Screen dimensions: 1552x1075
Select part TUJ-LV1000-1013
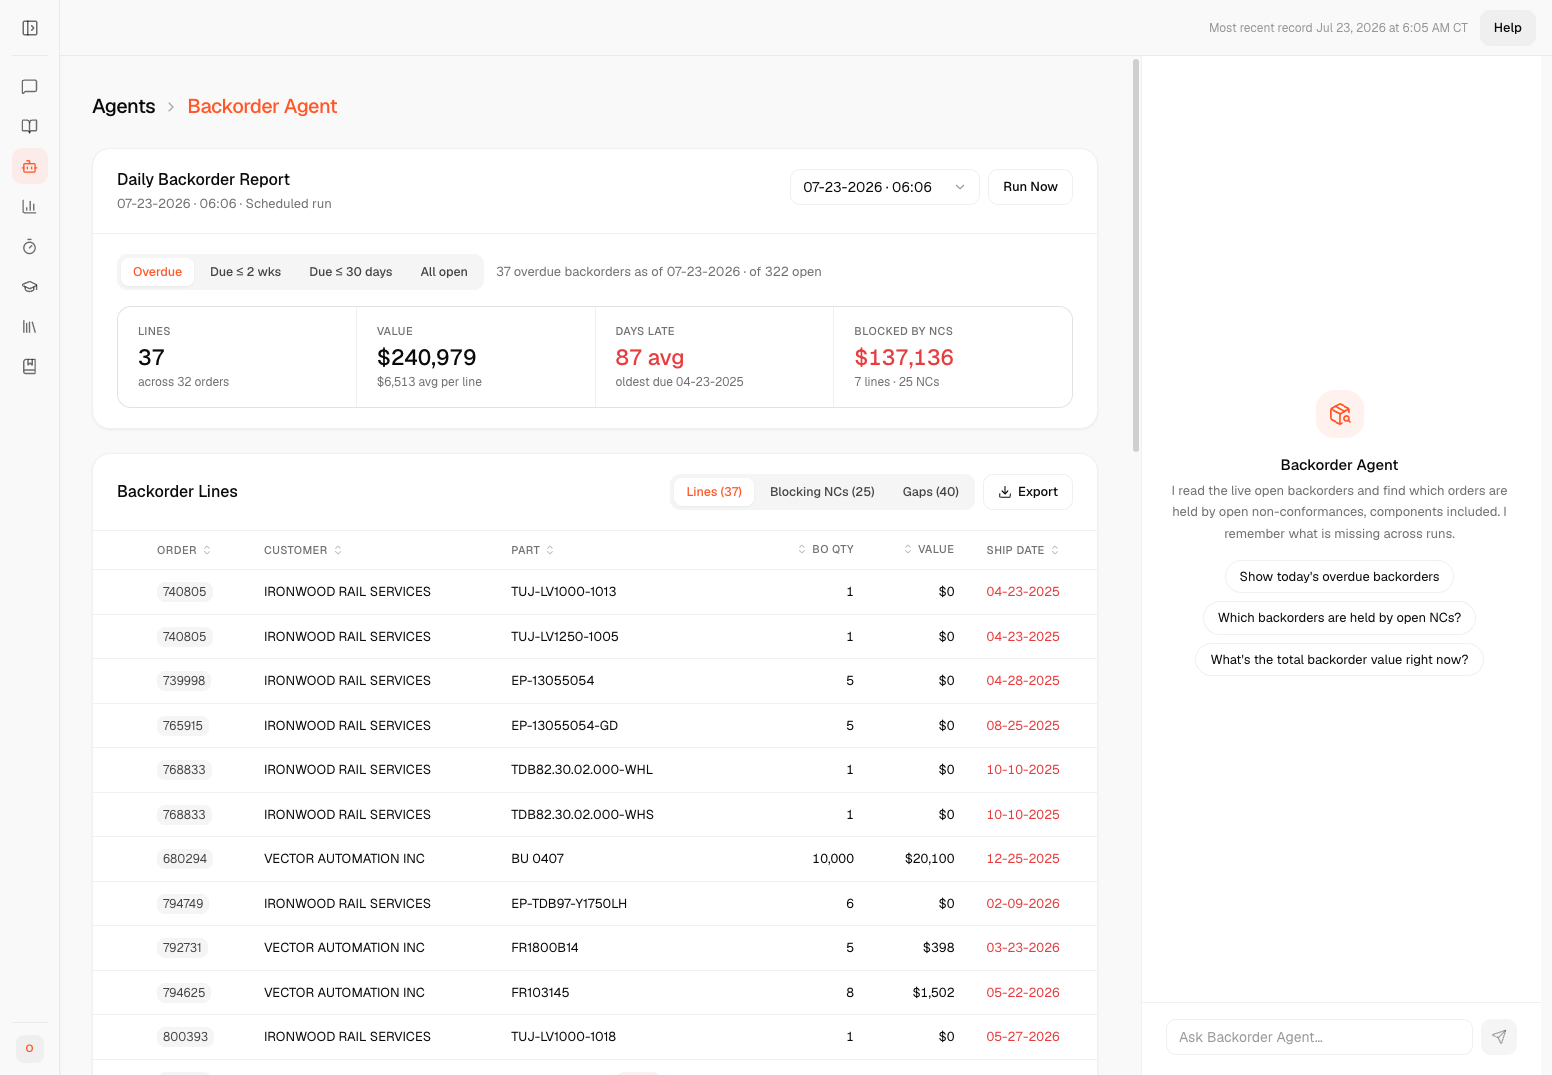(564, 592)
